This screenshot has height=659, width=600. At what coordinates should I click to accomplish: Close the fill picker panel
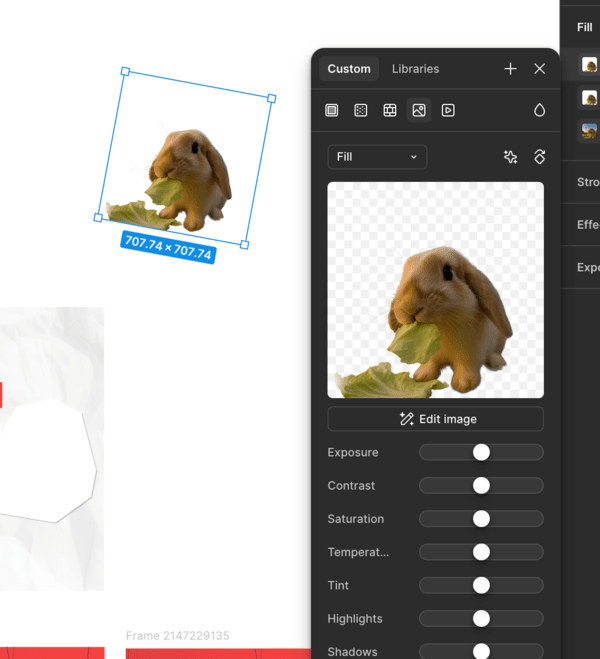(540, 69)
